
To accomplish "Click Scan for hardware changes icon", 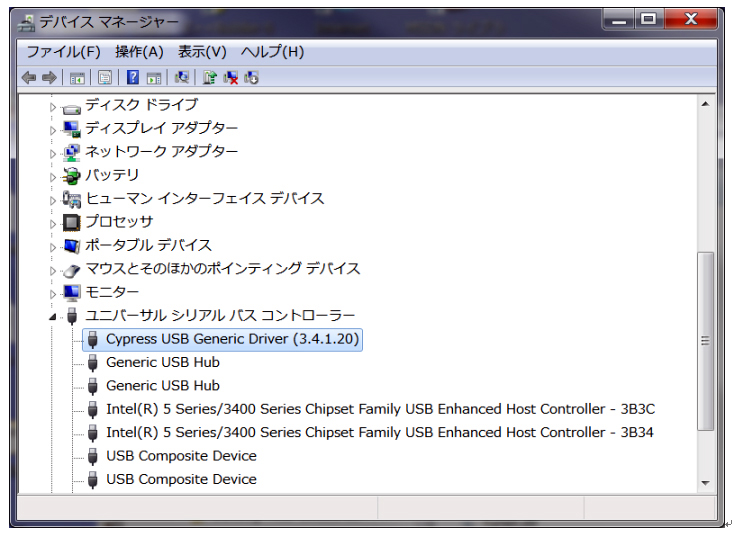I will [181, 77].
